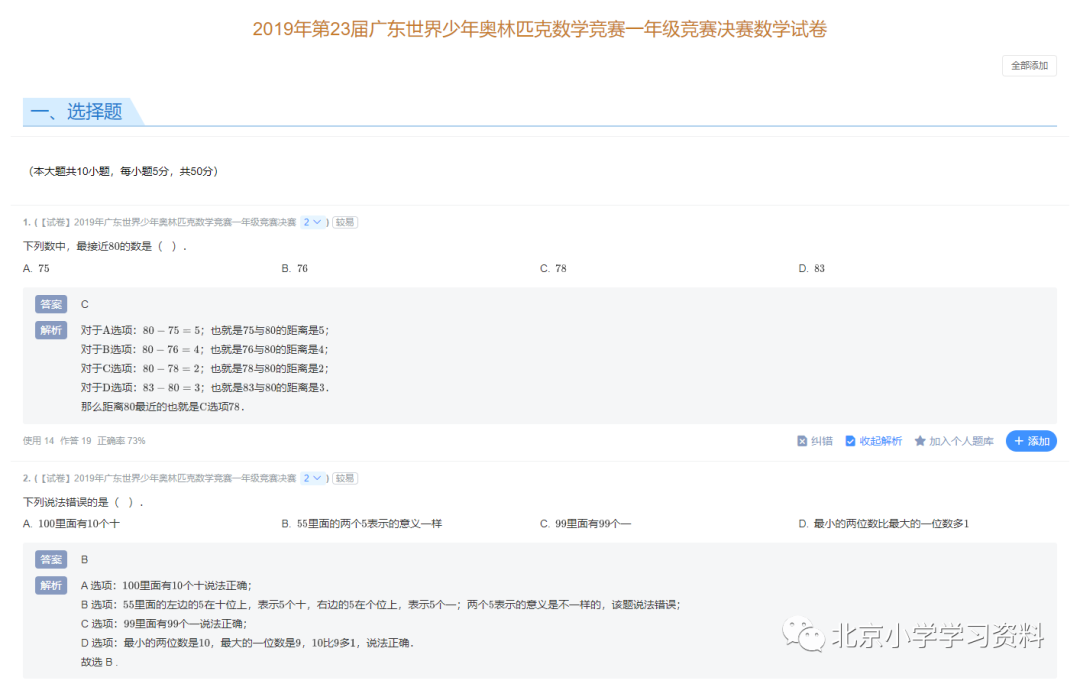
Task: Click the question text 下列数中，最接近80的数是
Action: click(x=105, y=247)
